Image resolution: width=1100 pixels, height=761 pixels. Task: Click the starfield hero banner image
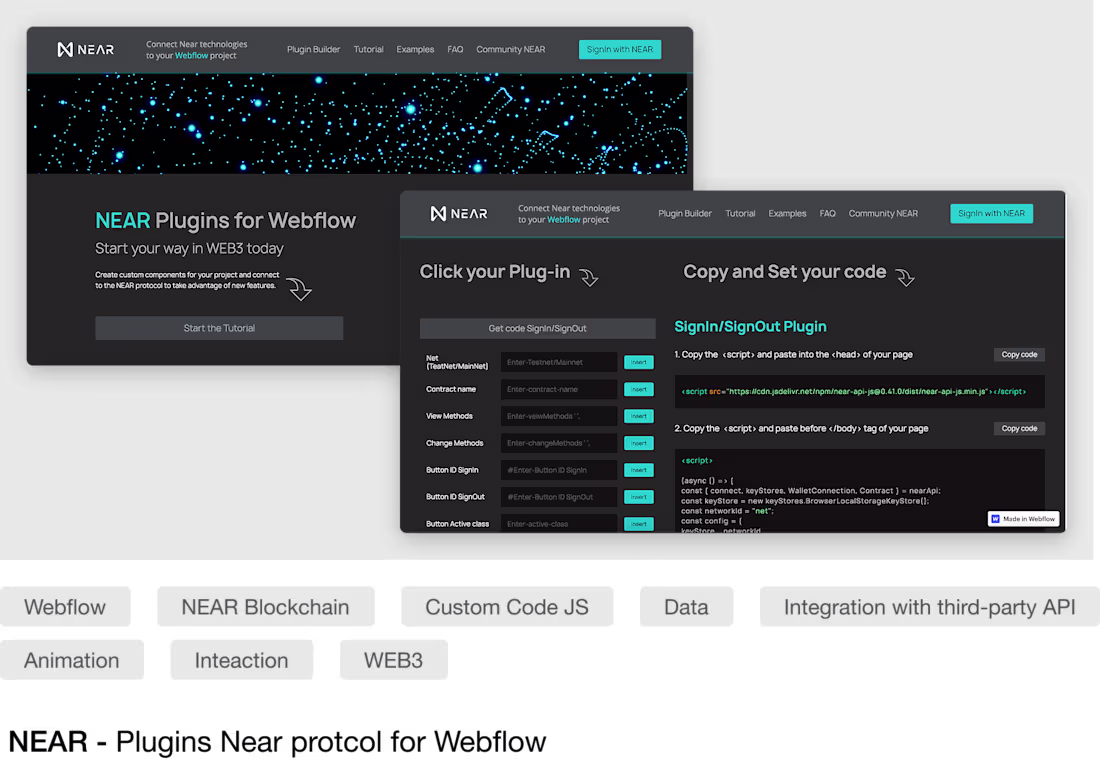358,123
